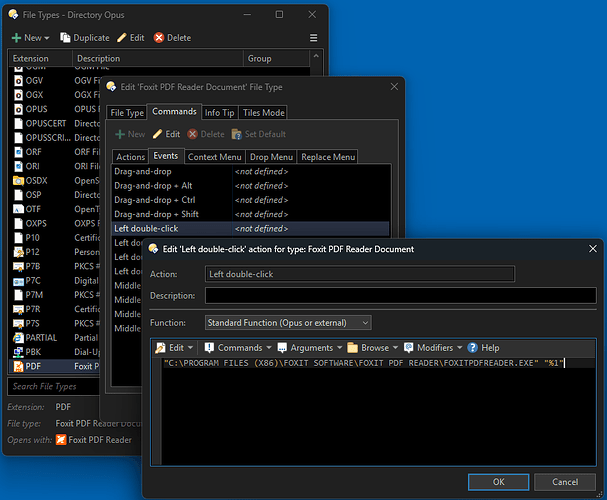The width and height of the screenshot is (607, 500).
Task: Open the Browse dropdown in editor
Action: pyautogui.click(x=373, y=348)
